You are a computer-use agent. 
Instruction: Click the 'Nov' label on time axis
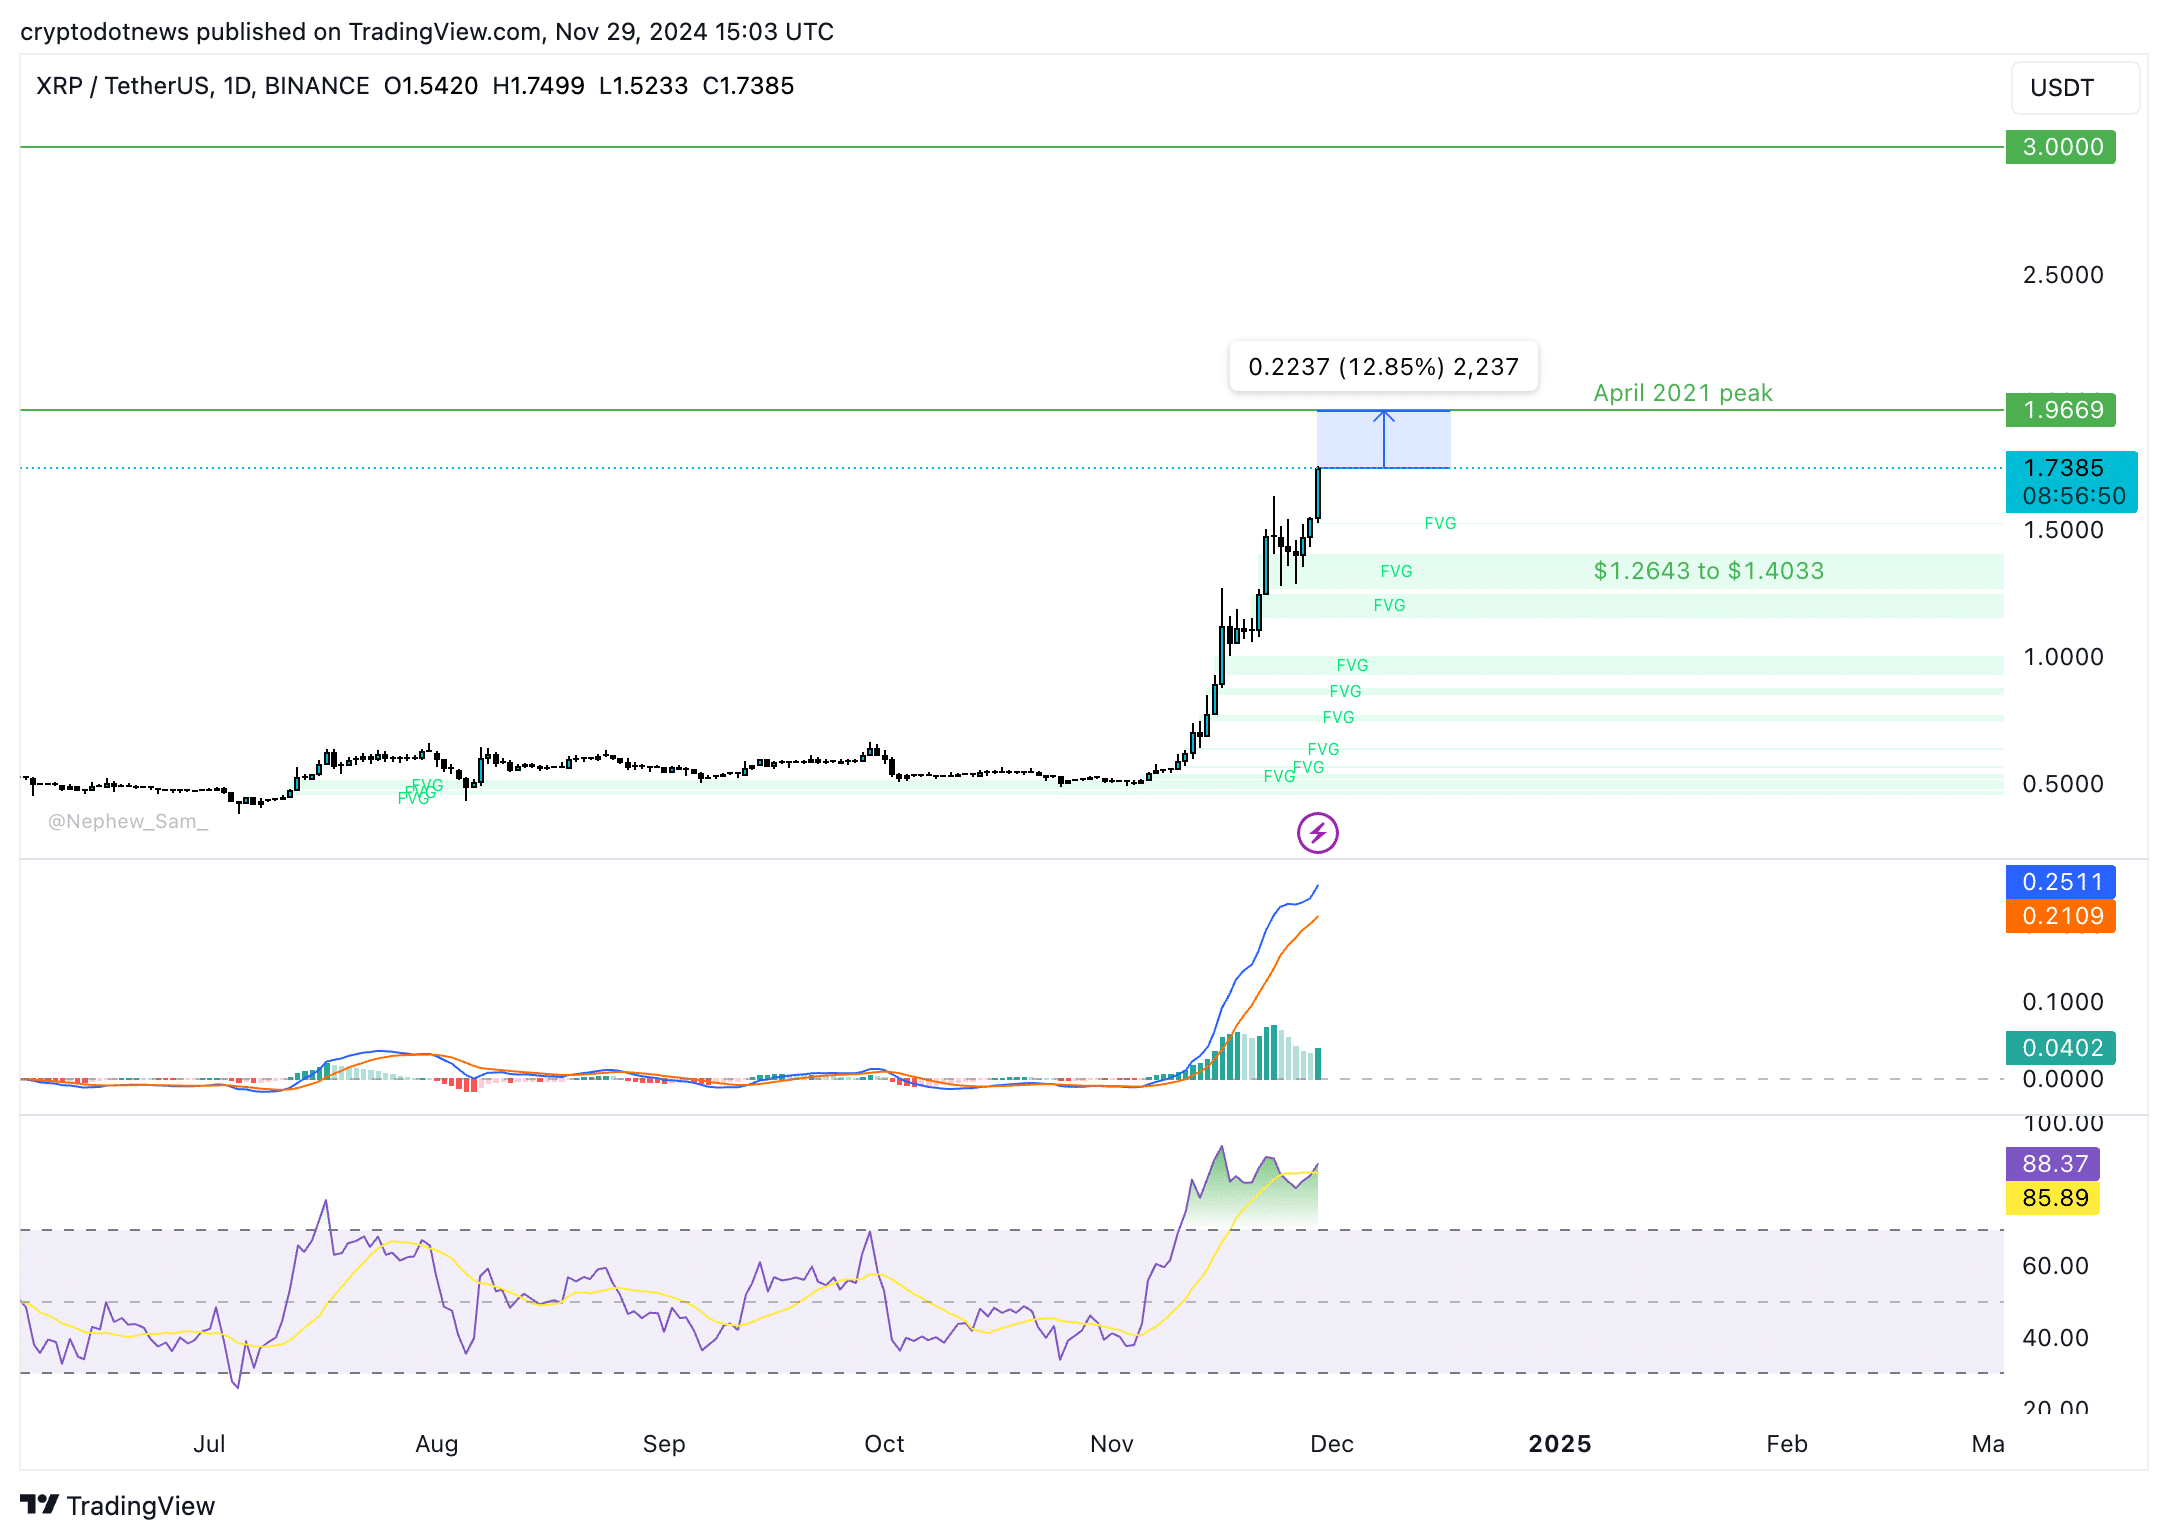click(x=1111, y=1444)
